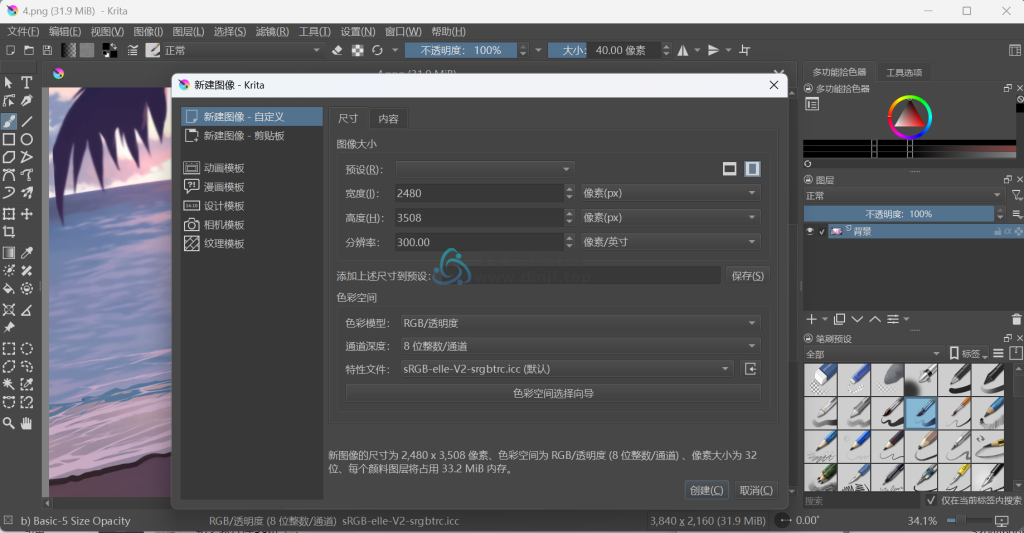Select the Color Sampler eyedropper tool

(27, 253)
